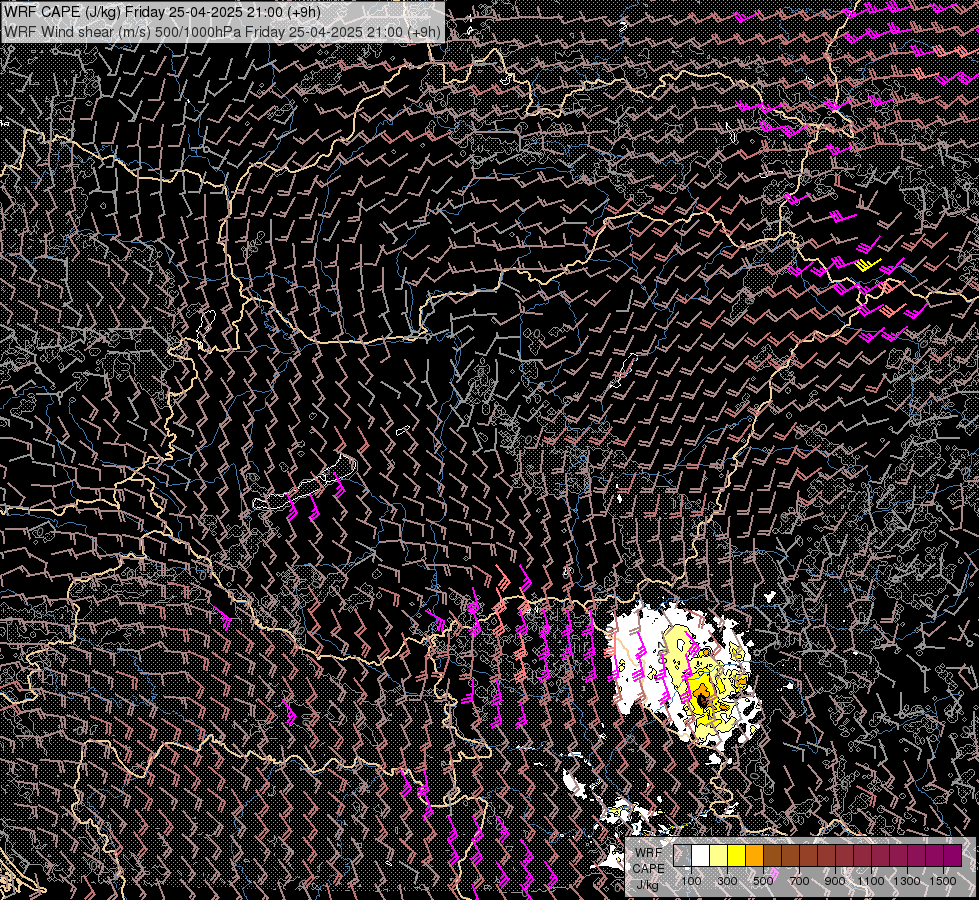Image resolution: width=979 pixels, height=900 pixels.
Task: Click the J/kg unit label in legend
Action: pyautogui.click(x=647, y=886)
